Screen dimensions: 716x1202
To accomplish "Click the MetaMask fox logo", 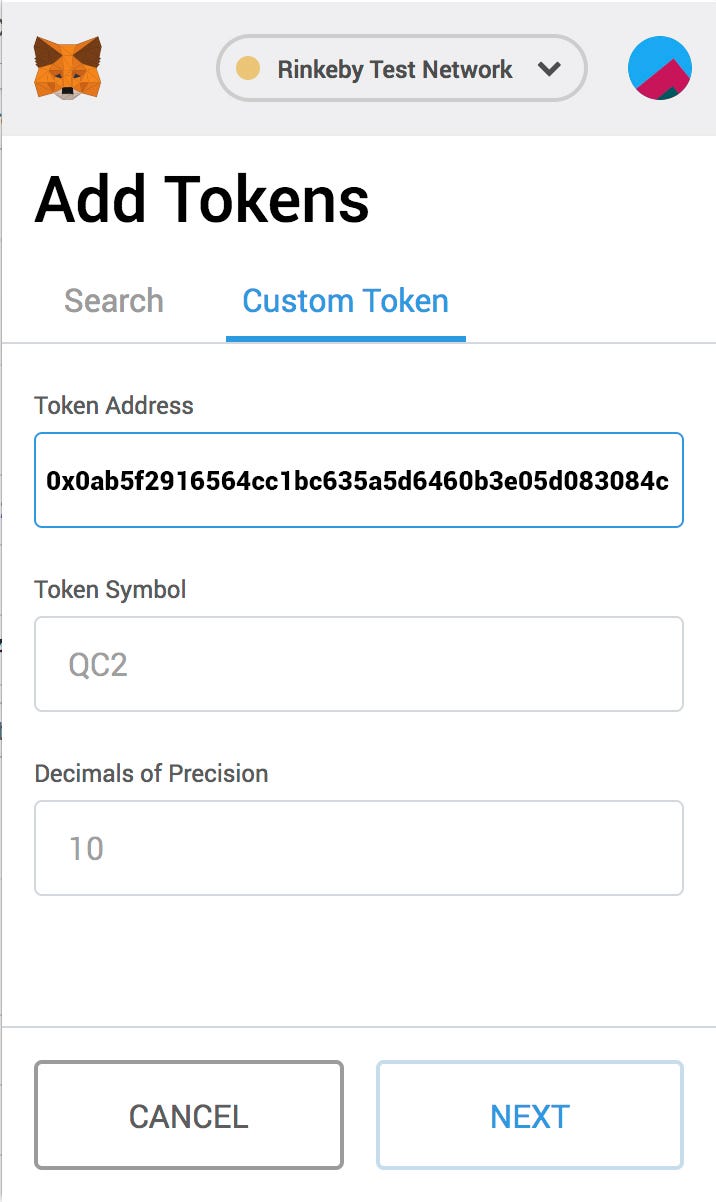I will coord(67,68).
